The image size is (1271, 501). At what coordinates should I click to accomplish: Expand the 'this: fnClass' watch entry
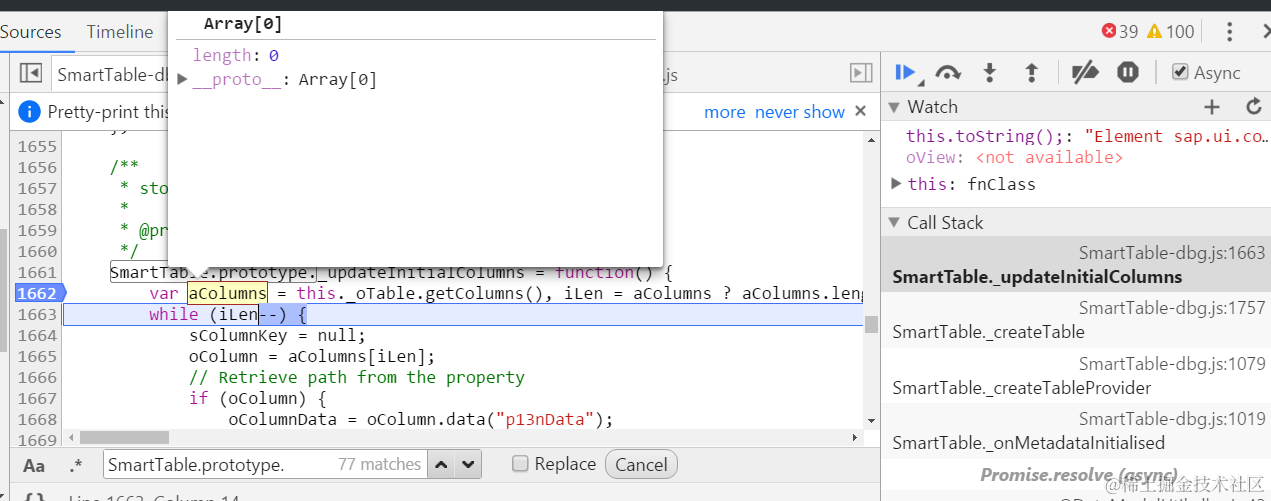click(x=897, y=184)
